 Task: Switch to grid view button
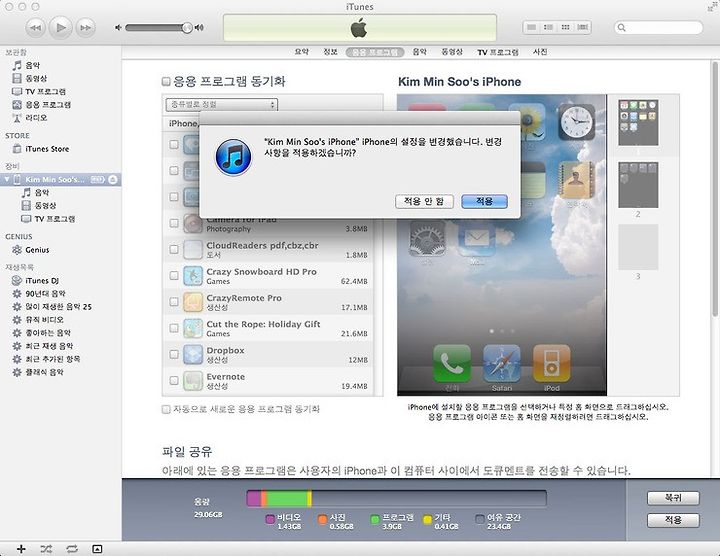tap(566, 28)
